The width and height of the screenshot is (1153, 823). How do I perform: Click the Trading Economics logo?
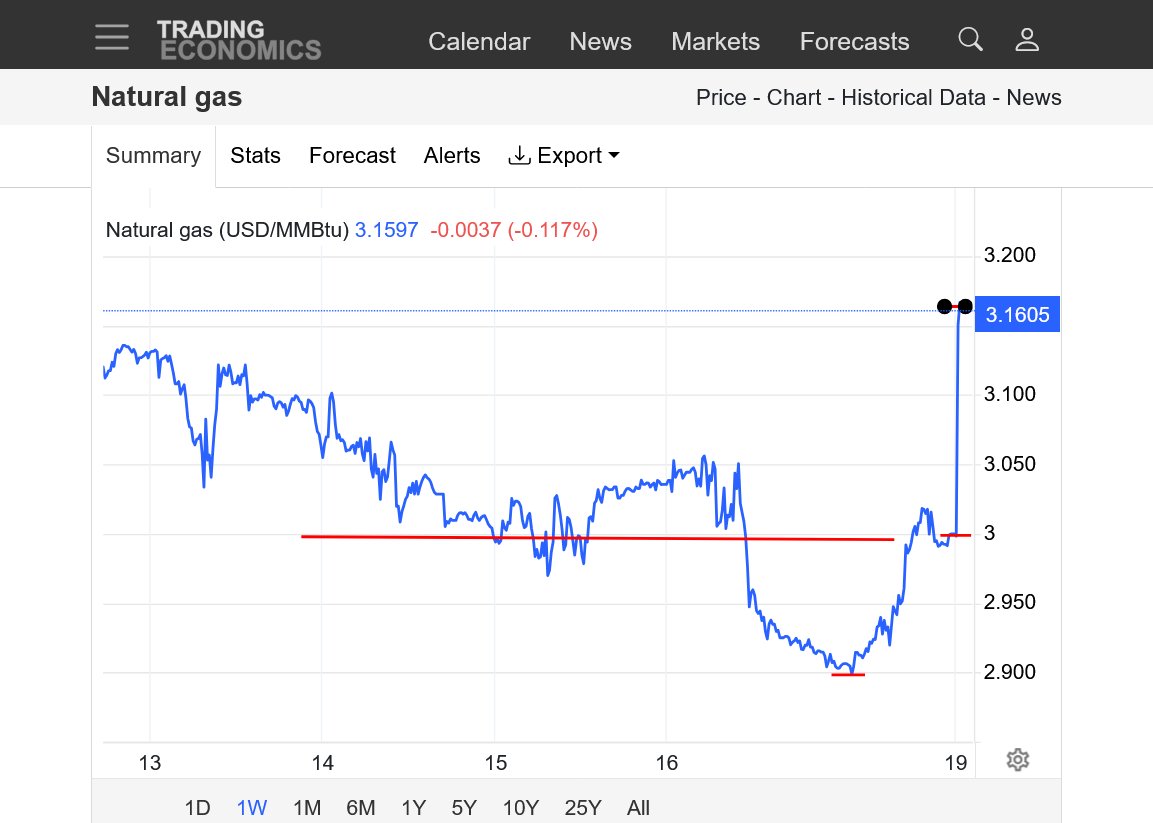click(238, 40)
